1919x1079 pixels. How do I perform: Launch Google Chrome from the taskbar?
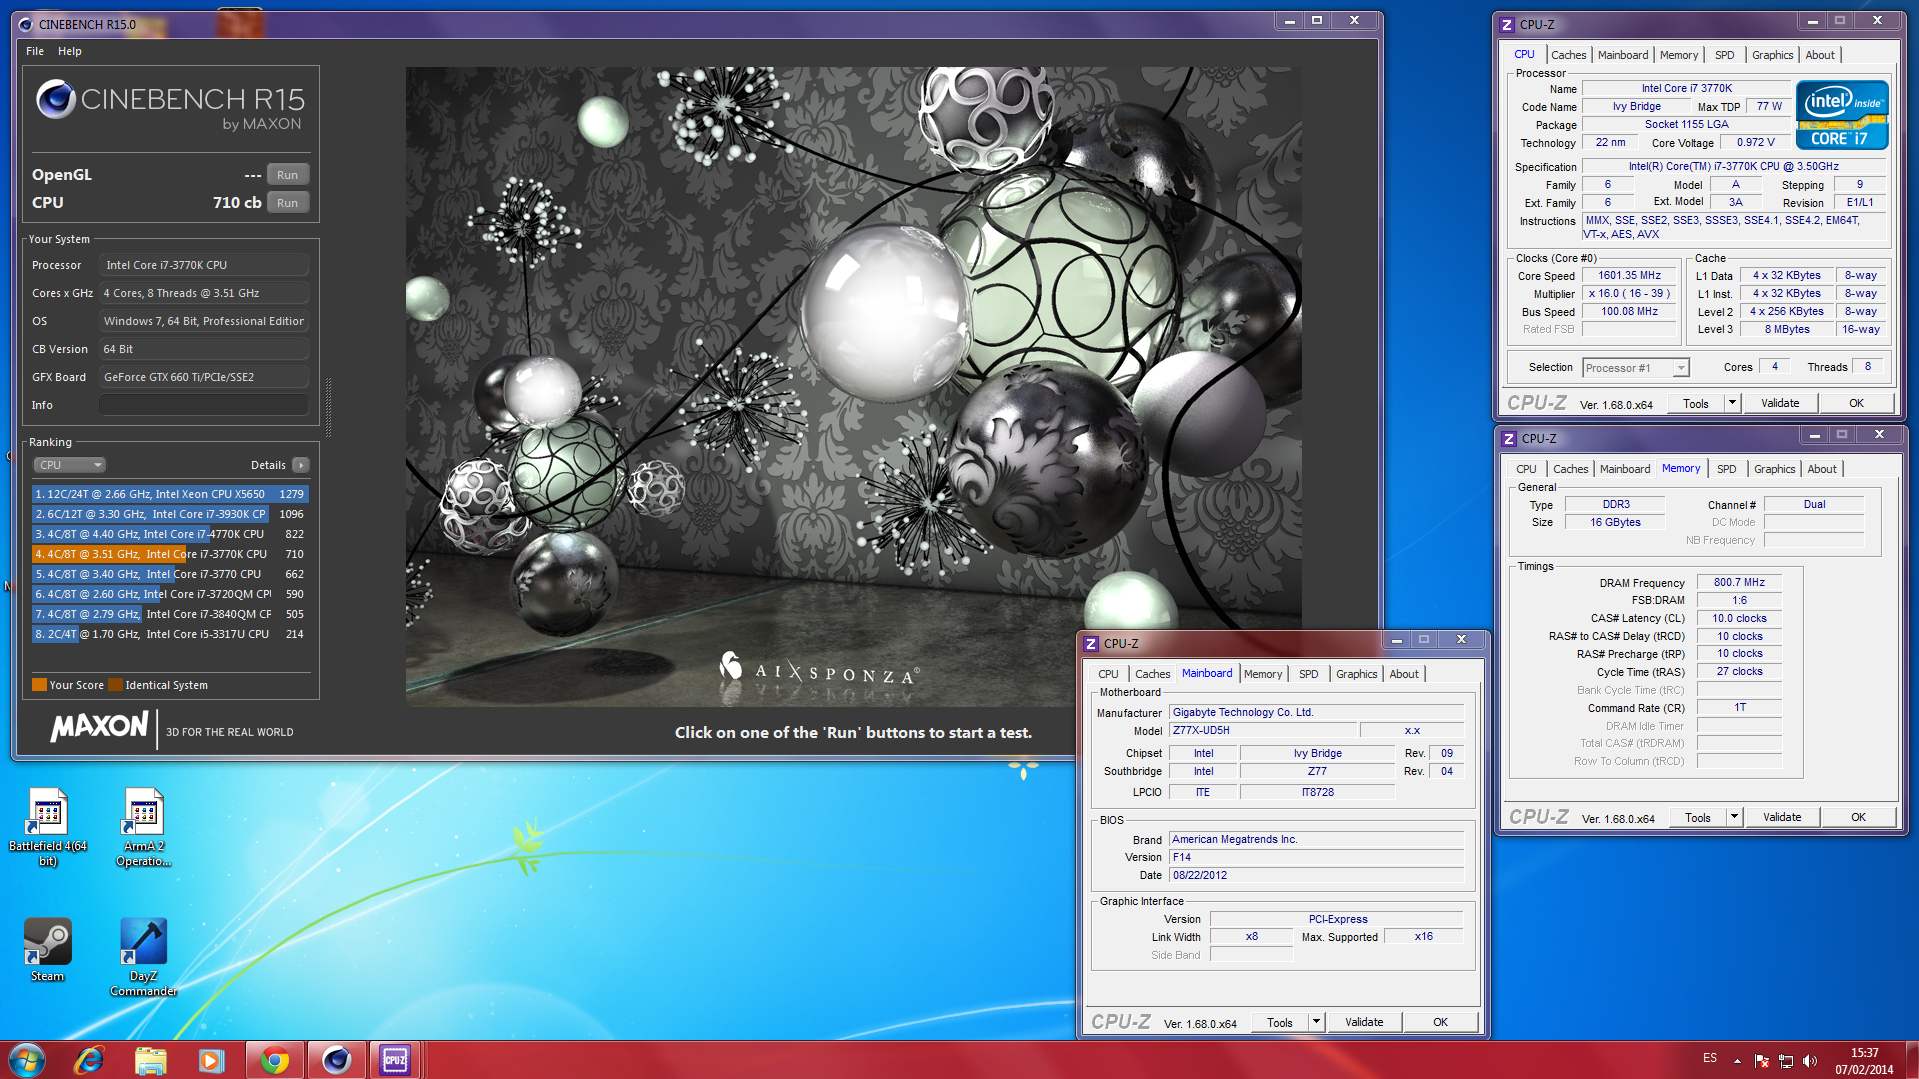pyautogui.click(x=274, y=1060)
